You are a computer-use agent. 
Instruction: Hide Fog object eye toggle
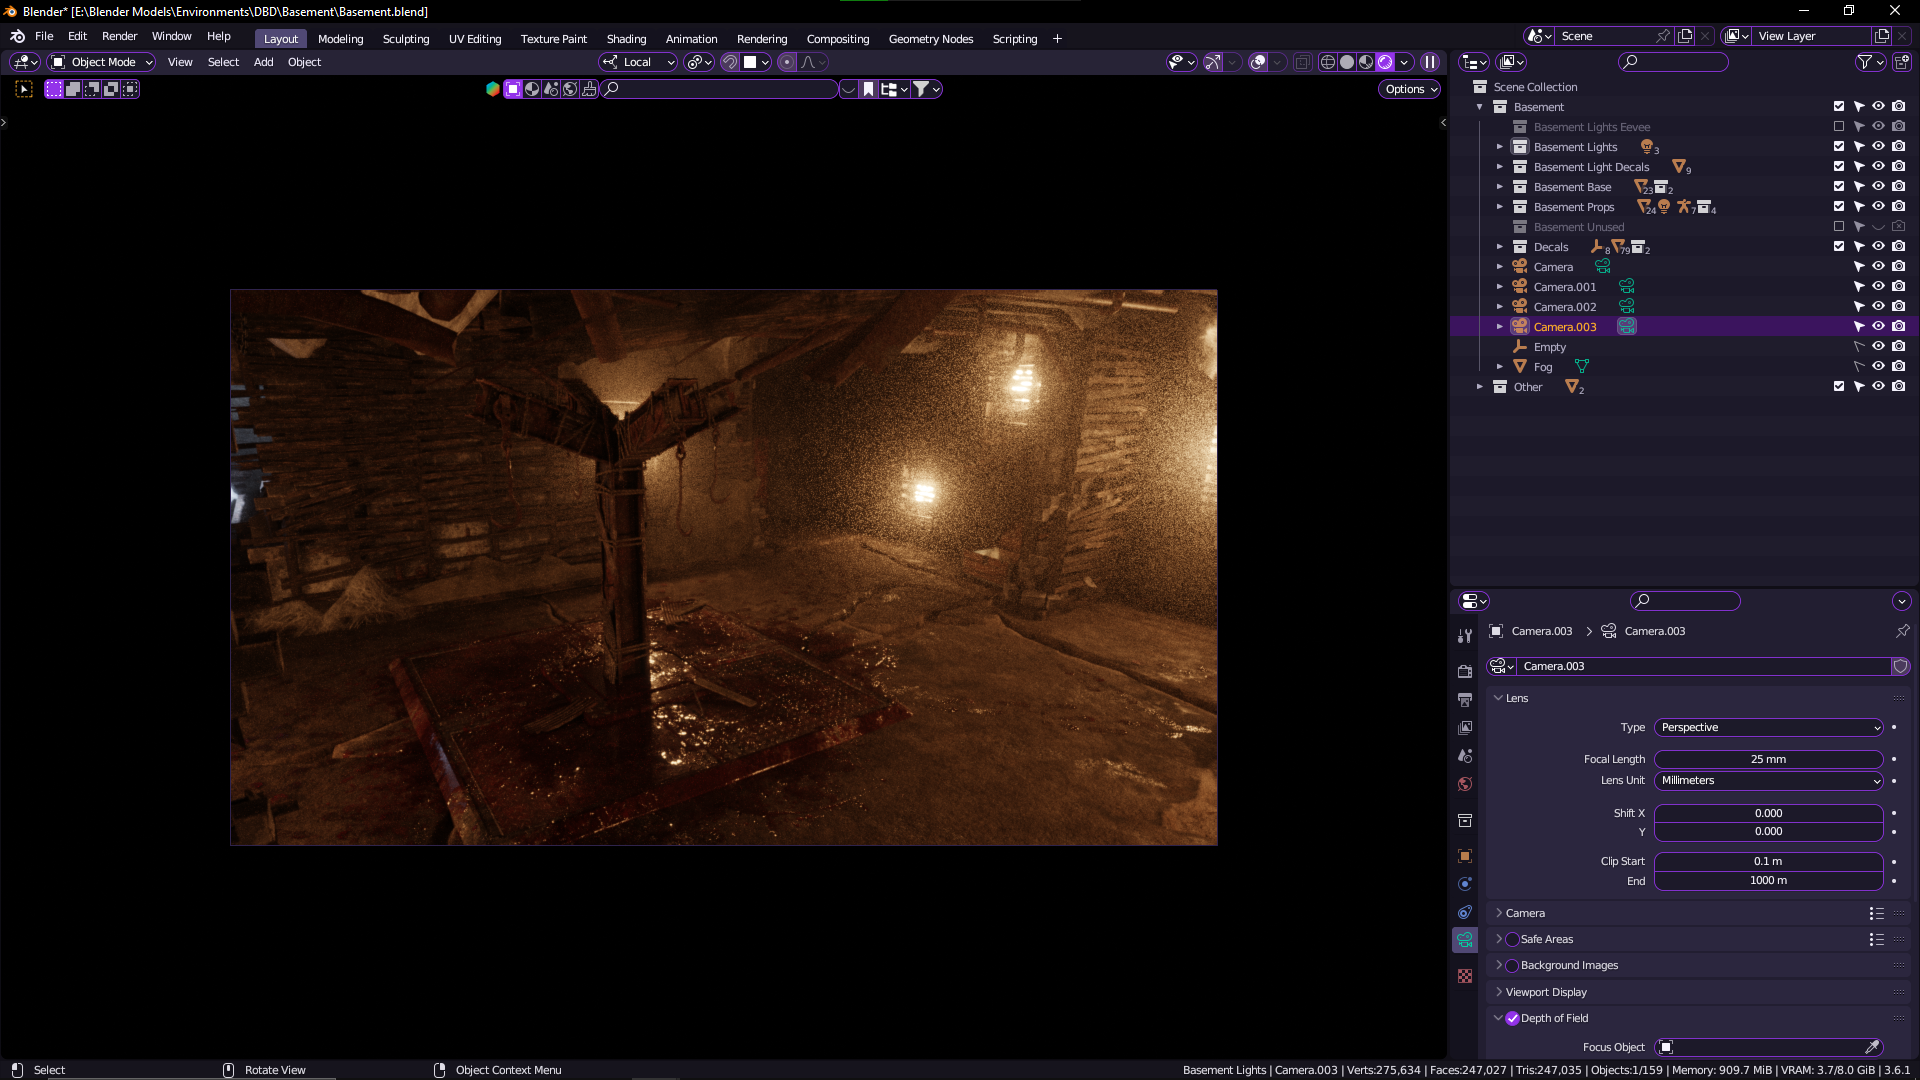(x=1878, y=367)
